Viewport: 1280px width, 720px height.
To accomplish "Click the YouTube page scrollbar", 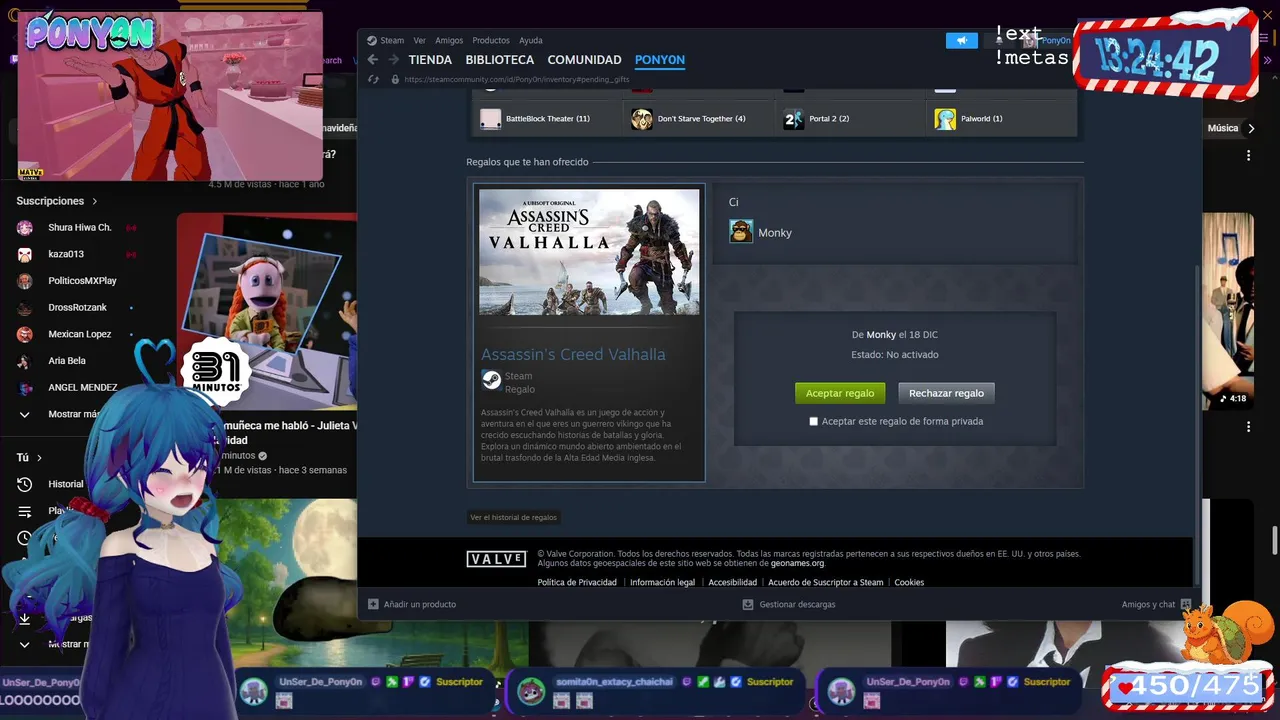I will (1274, 540).
